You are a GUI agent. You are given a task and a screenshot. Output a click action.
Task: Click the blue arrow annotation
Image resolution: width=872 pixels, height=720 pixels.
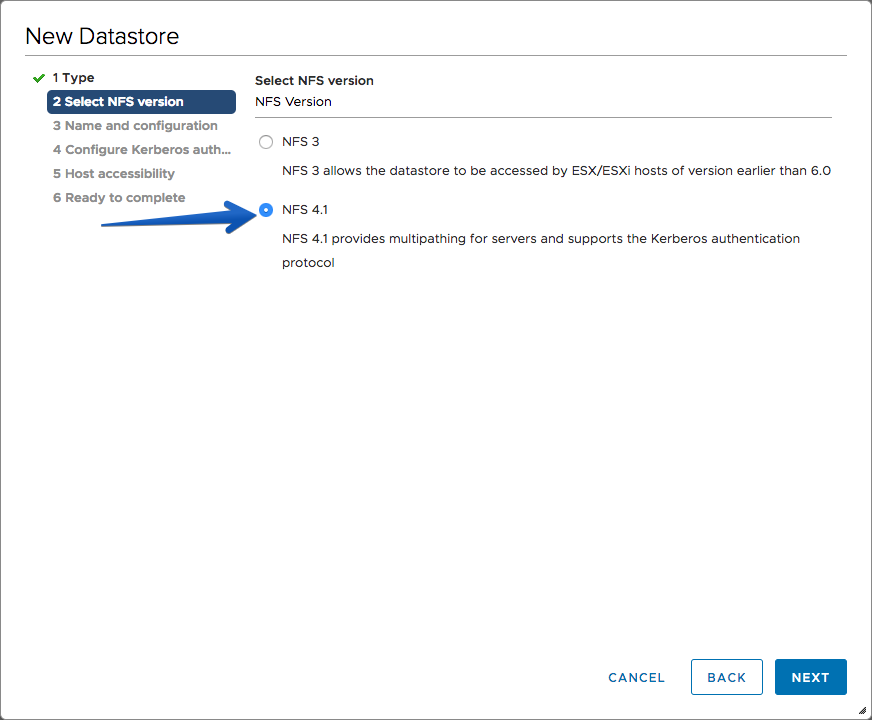click(x=179, y=217)
